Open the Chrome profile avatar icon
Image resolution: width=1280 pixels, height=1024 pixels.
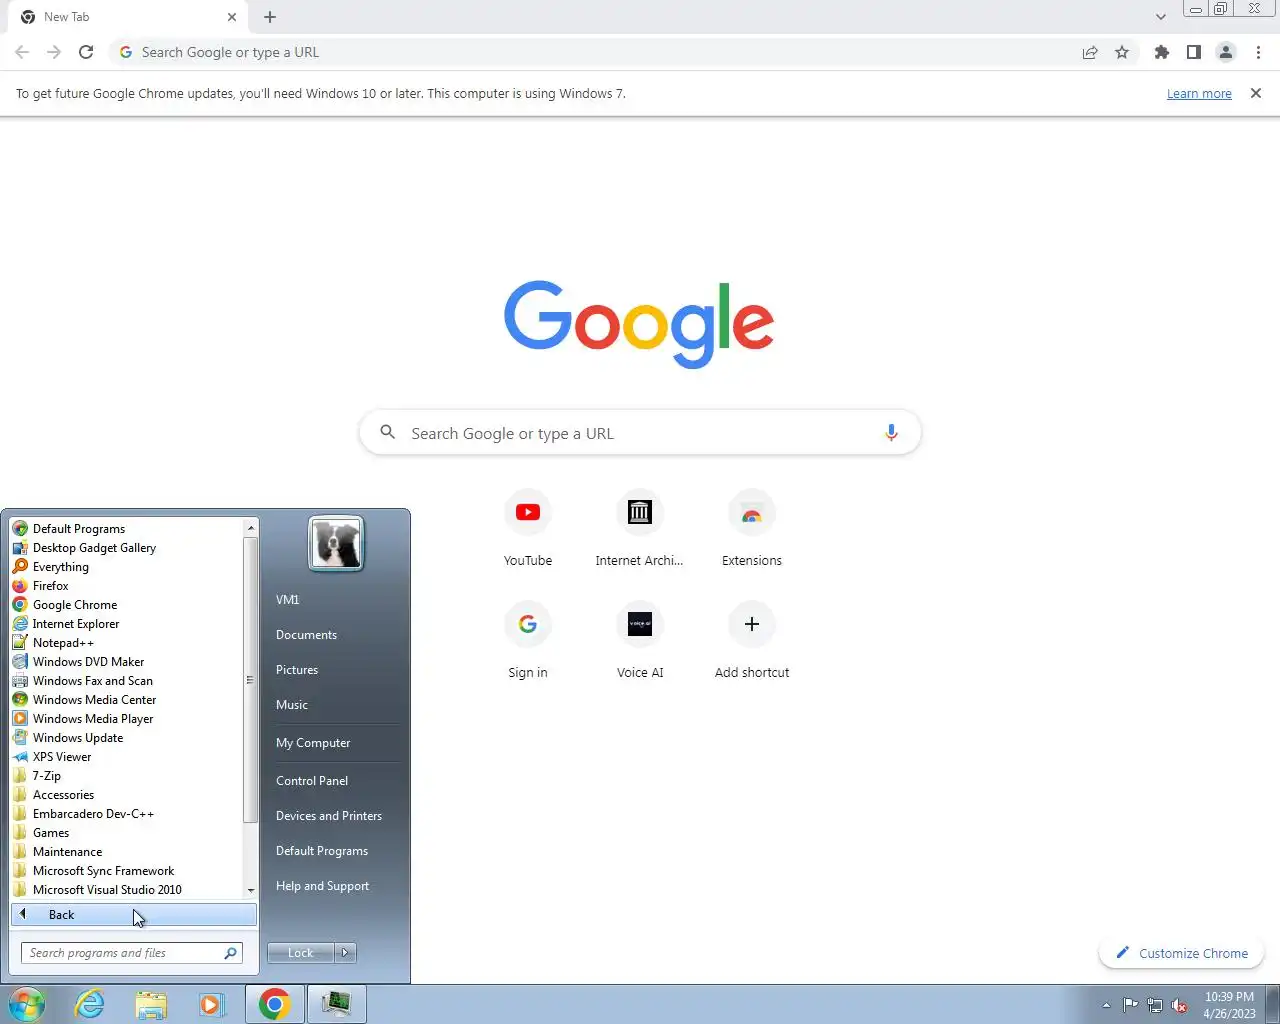click(x=1225, y=52)
